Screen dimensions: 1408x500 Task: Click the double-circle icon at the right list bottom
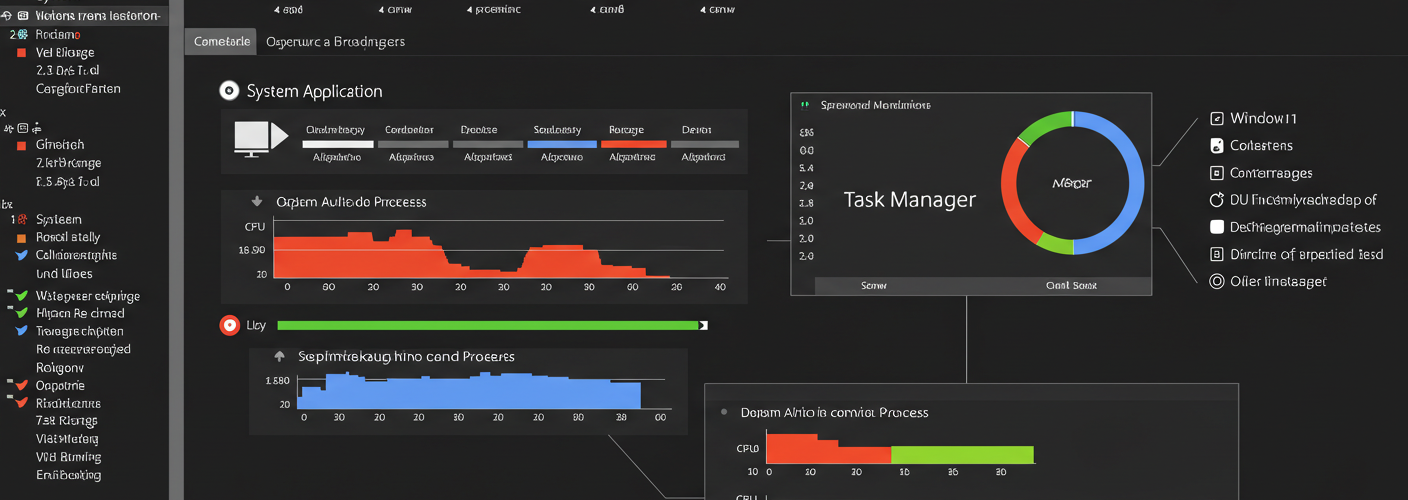[1217, 281]
